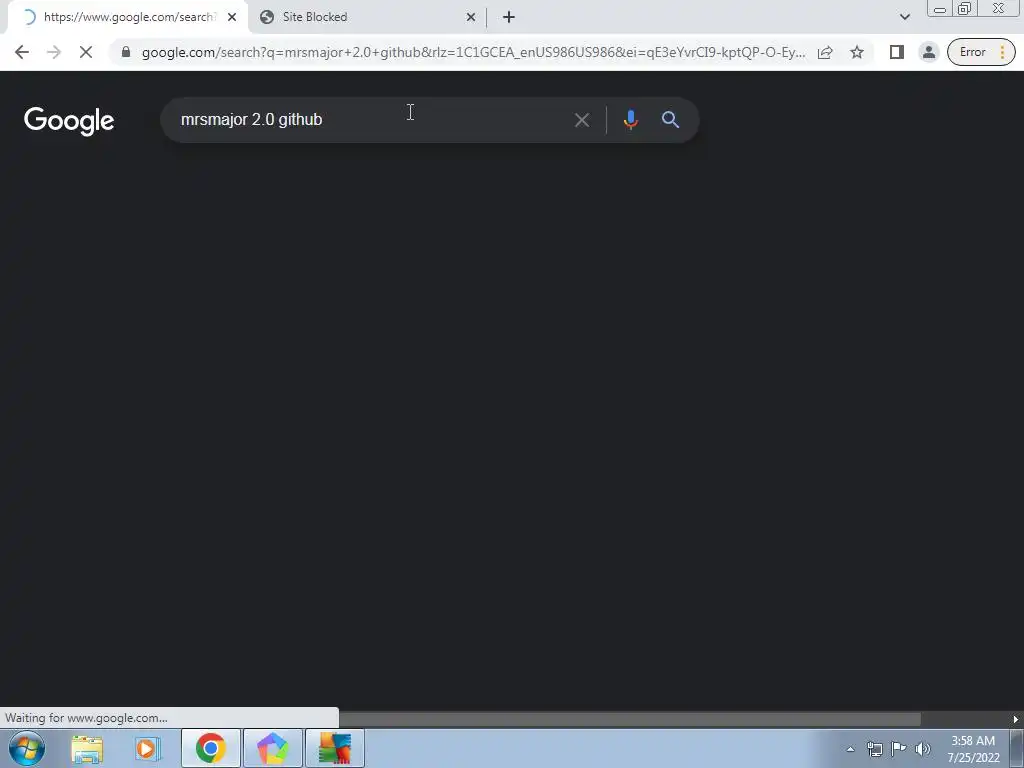Stop loading the page

86,52
